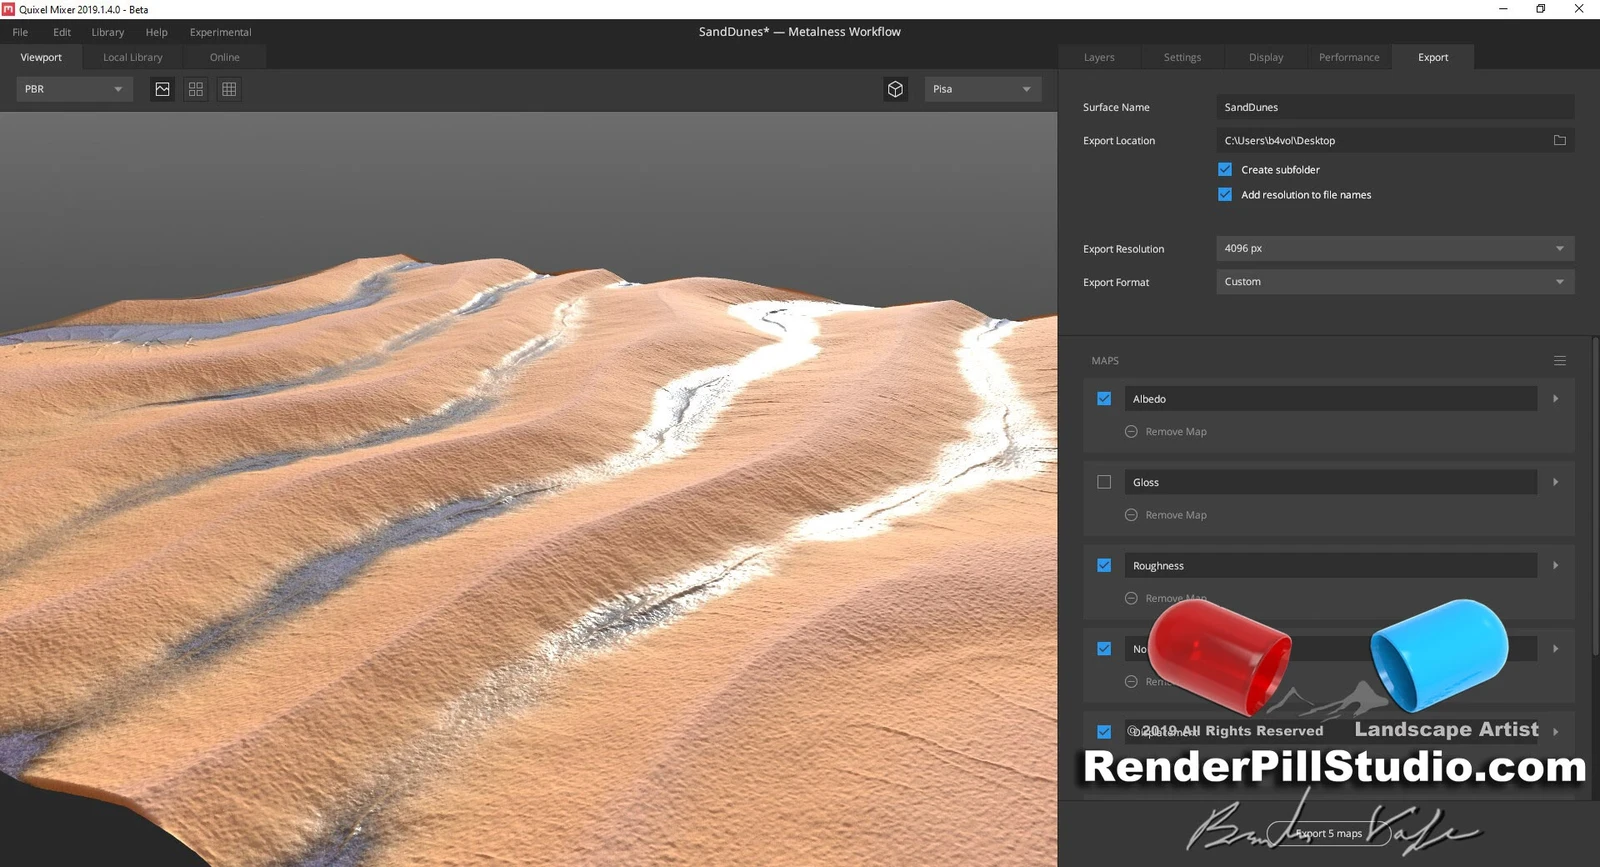
Task: Click the Gloss map name field
Action: pyautogui.click(x=1330, y=482)
